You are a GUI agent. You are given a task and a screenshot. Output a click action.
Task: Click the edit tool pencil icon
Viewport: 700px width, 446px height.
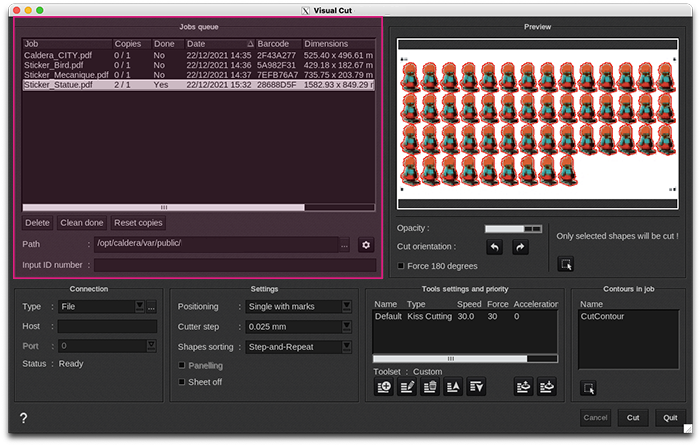click(406, 388)
